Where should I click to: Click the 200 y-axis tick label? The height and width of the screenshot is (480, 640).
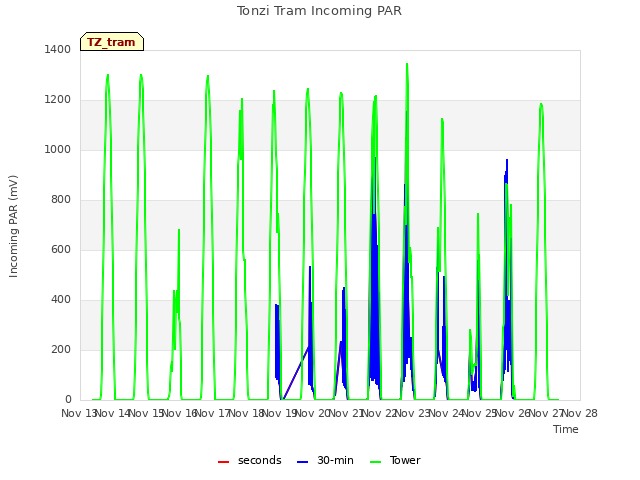(x=61, y=349)
